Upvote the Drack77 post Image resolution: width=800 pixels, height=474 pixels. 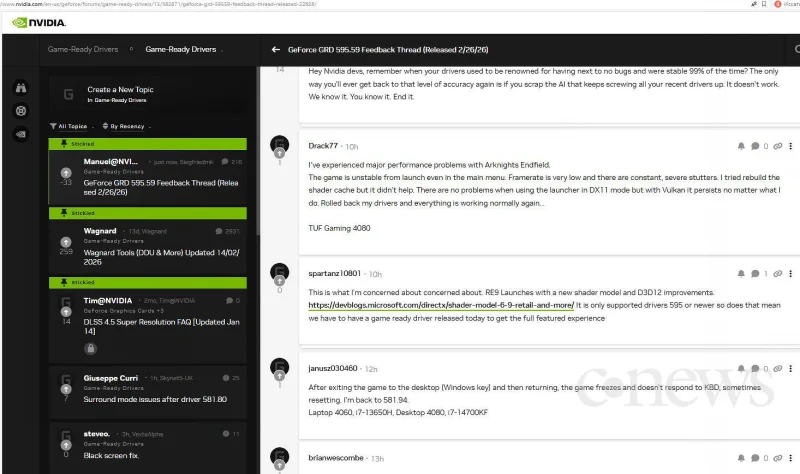click(280, 153)
